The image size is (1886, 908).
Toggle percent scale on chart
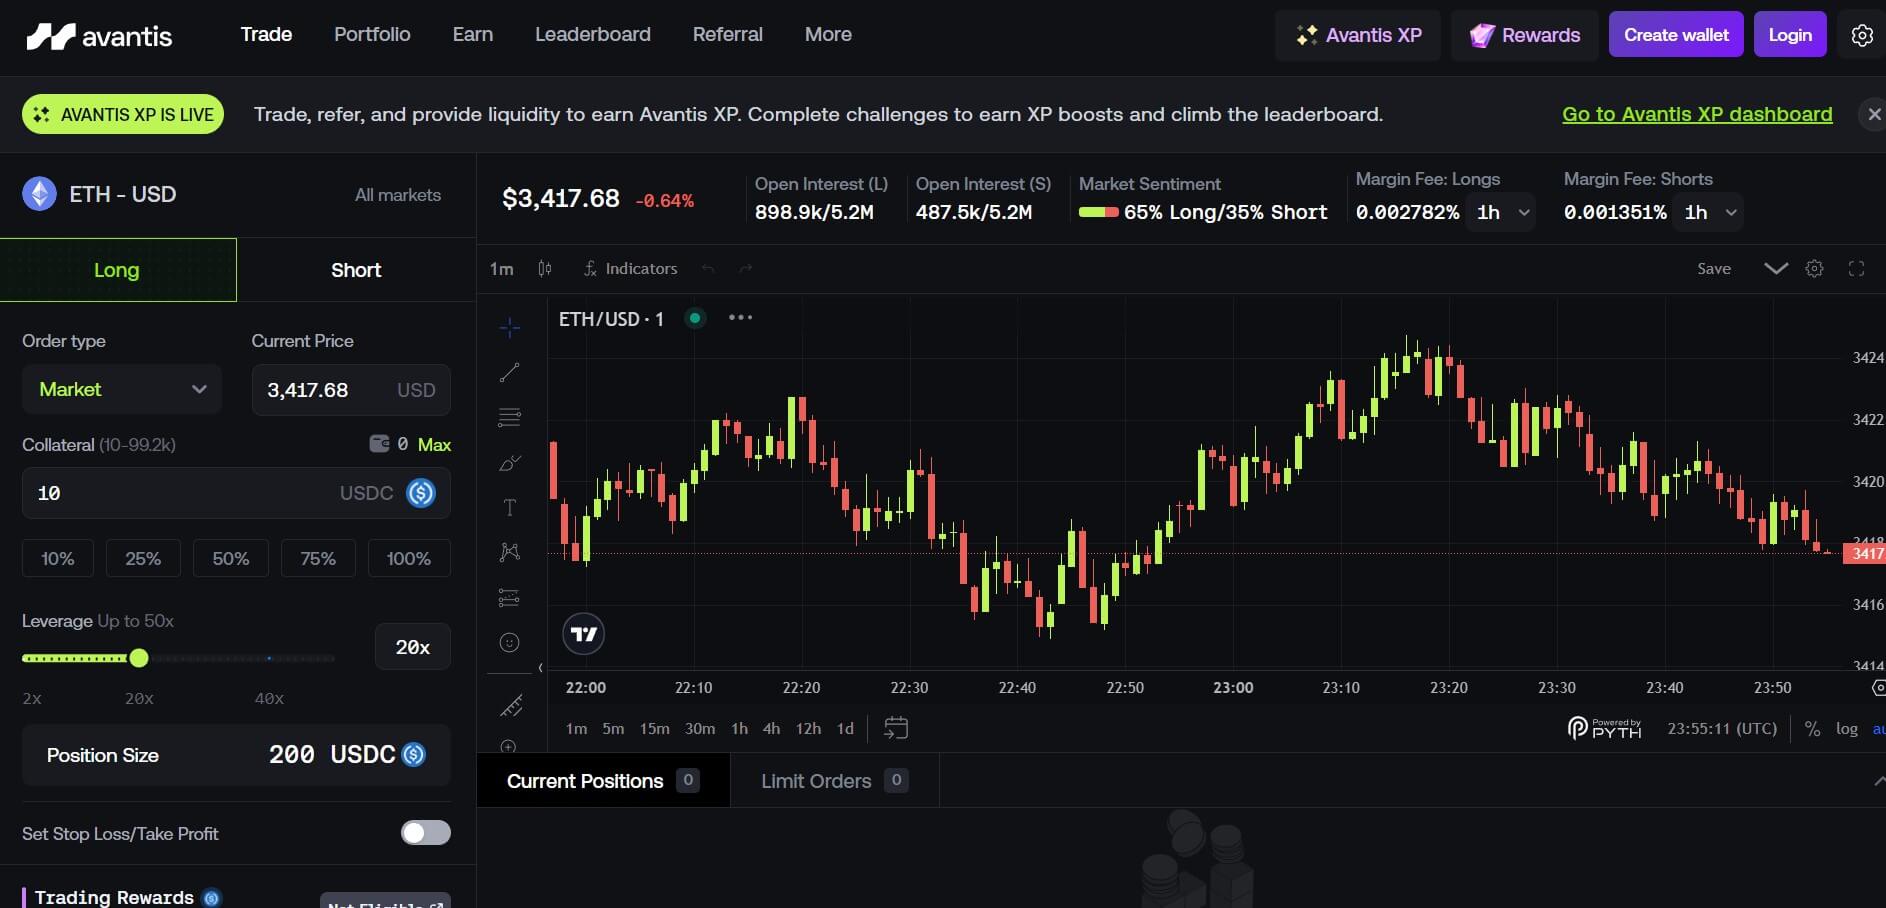pos(1812,729)
